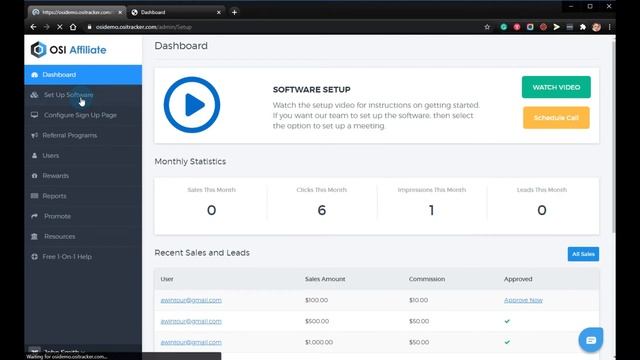Click the green approved checkmark in $1,000.00 row

click(507, 342)
